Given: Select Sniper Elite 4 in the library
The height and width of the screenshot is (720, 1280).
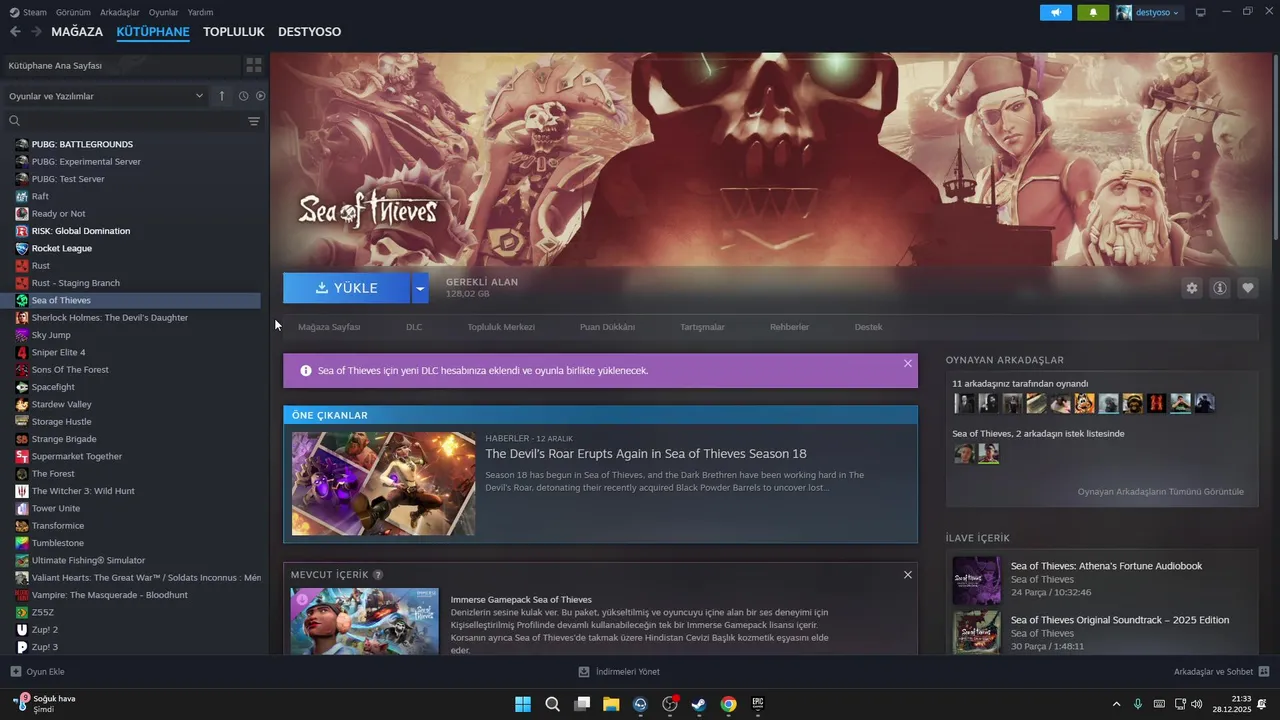Looking at the screenshot, I should (x=133, y=352).
